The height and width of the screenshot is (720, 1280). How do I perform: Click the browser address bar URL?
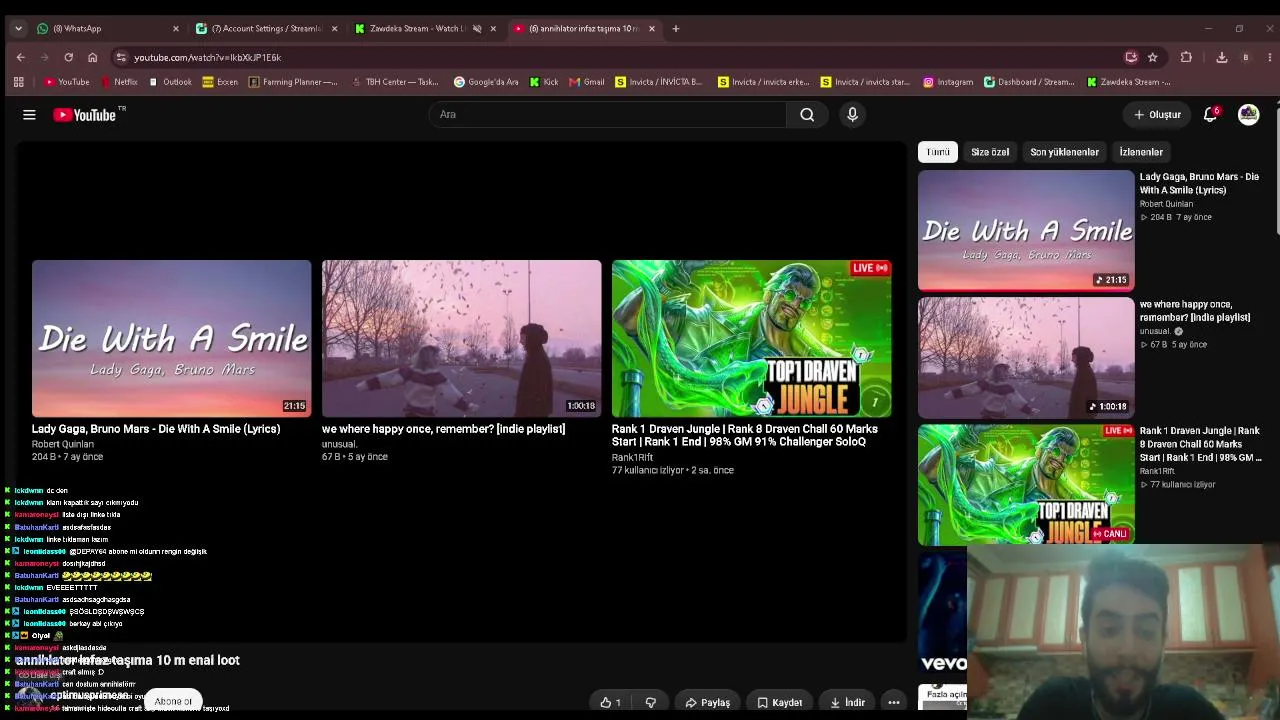(x=207, y=57)
